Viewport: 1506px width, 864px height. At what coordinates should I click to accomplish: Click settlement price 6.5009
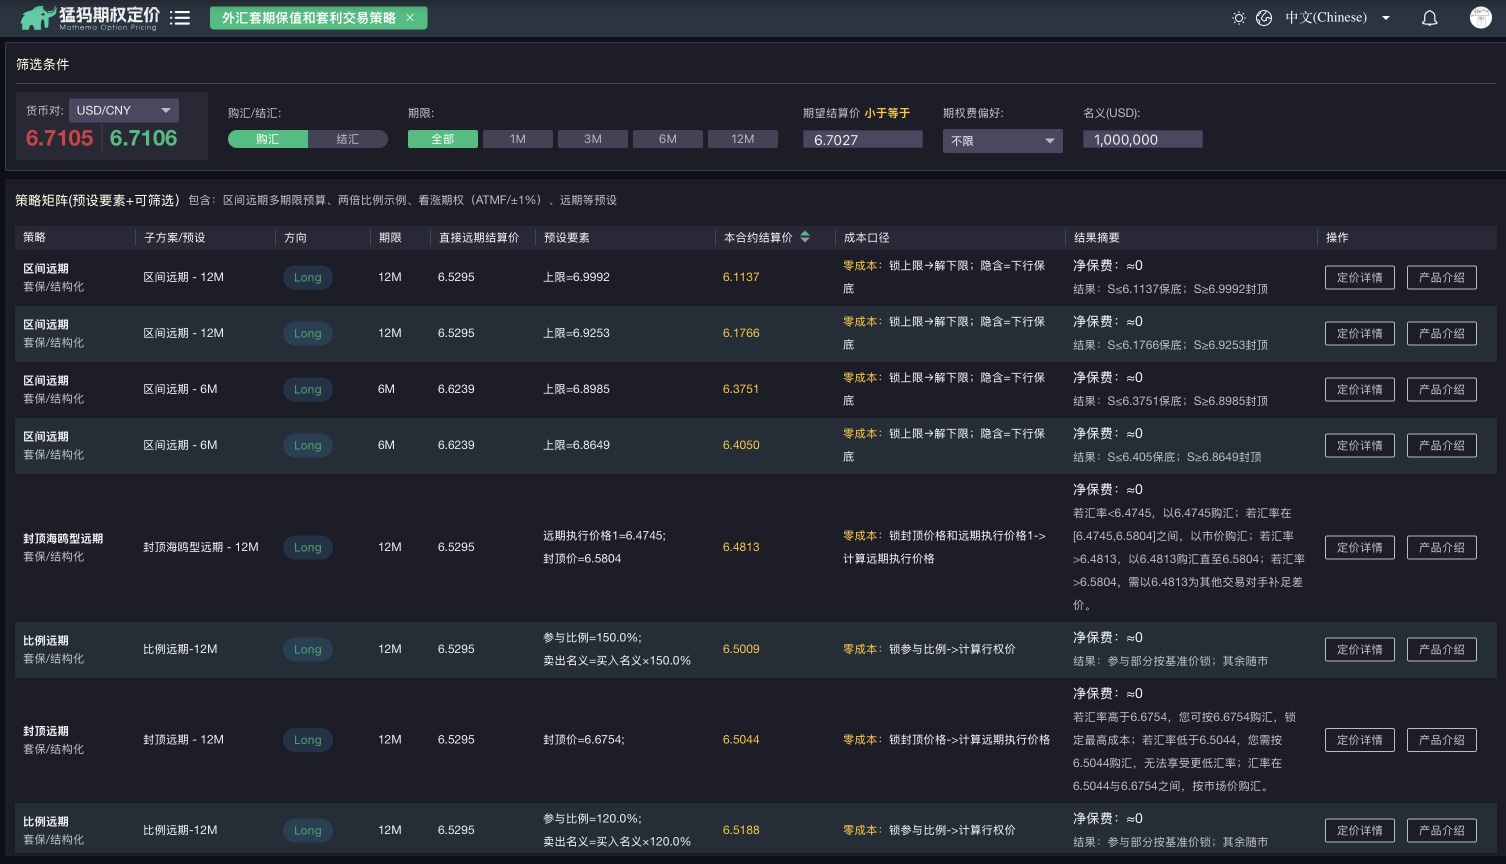[x=741, y=649]
